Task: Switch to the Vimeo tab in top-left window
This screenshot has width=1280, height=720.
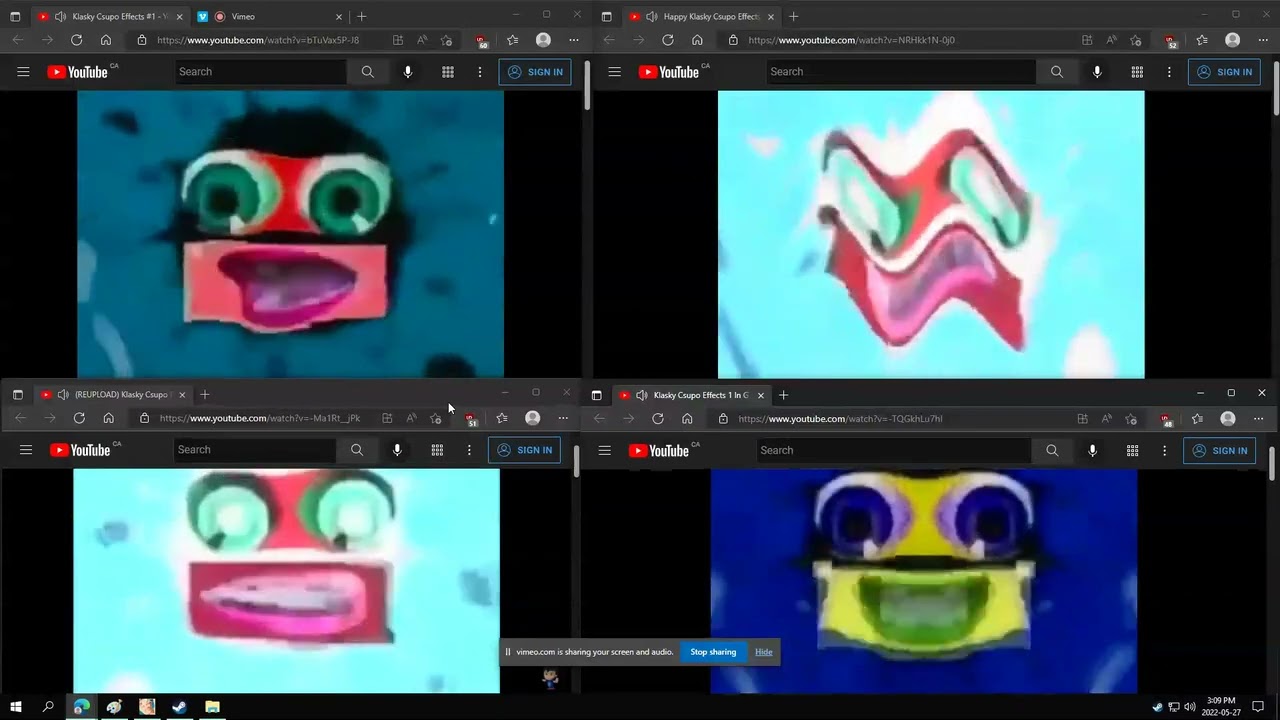Action: [243, 16]
